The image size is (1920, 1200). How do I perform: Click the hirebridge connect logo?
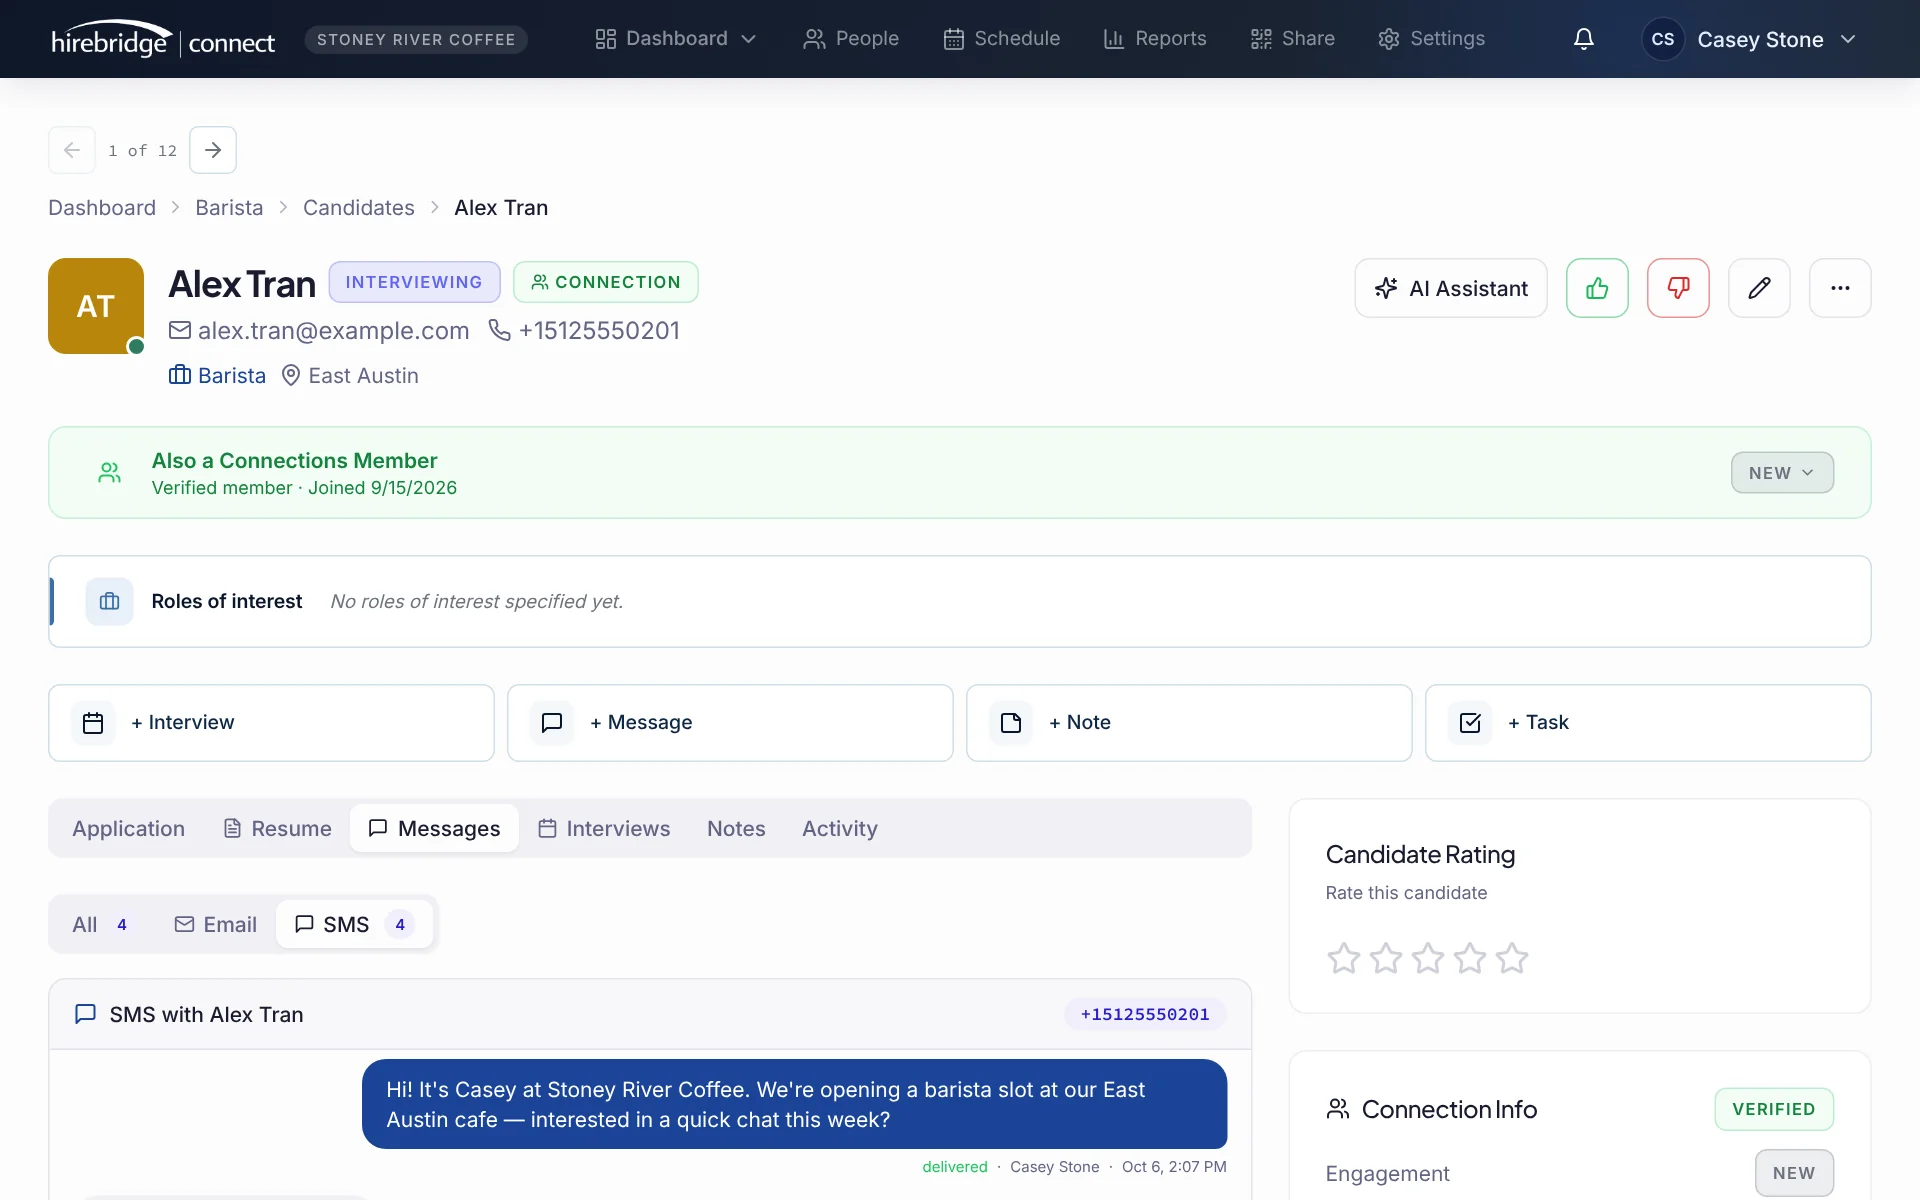click(x=163, y=39)
